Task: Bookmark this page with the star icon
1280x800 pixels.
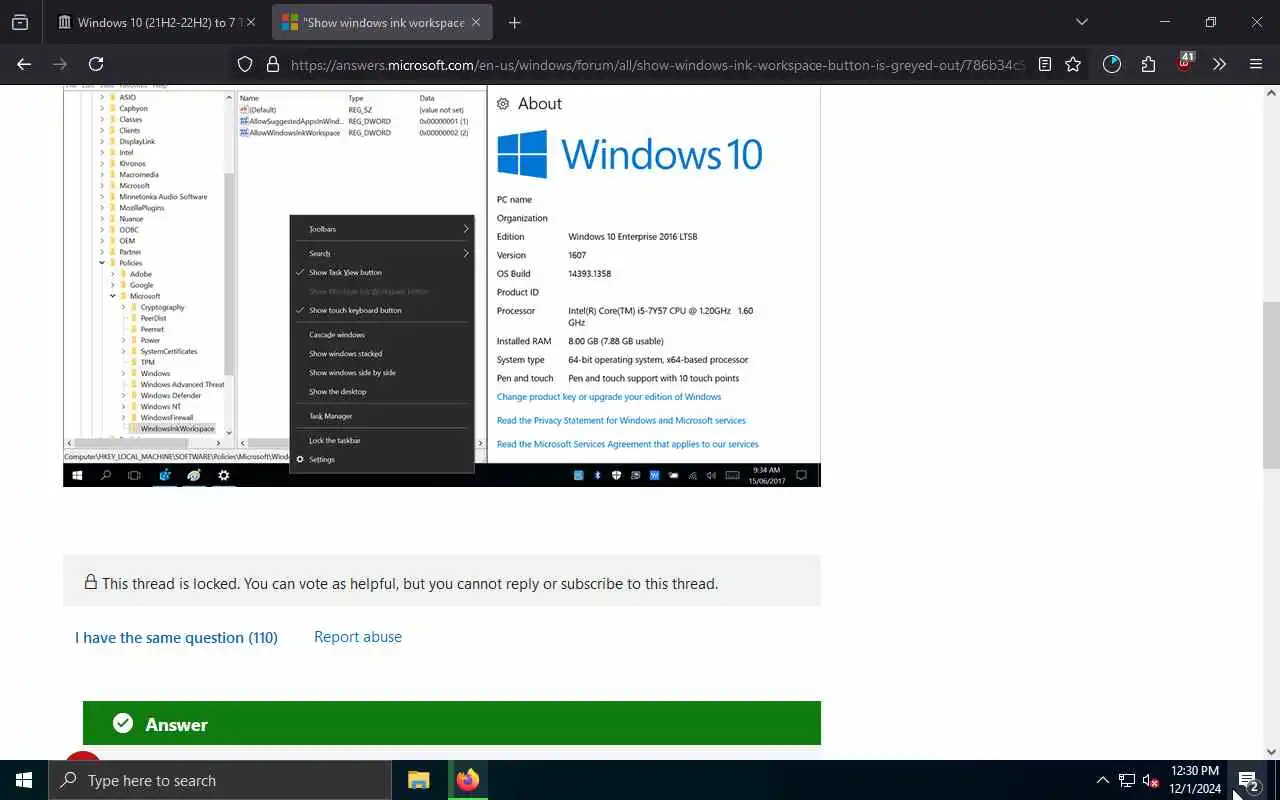Action: [1073, 64]
